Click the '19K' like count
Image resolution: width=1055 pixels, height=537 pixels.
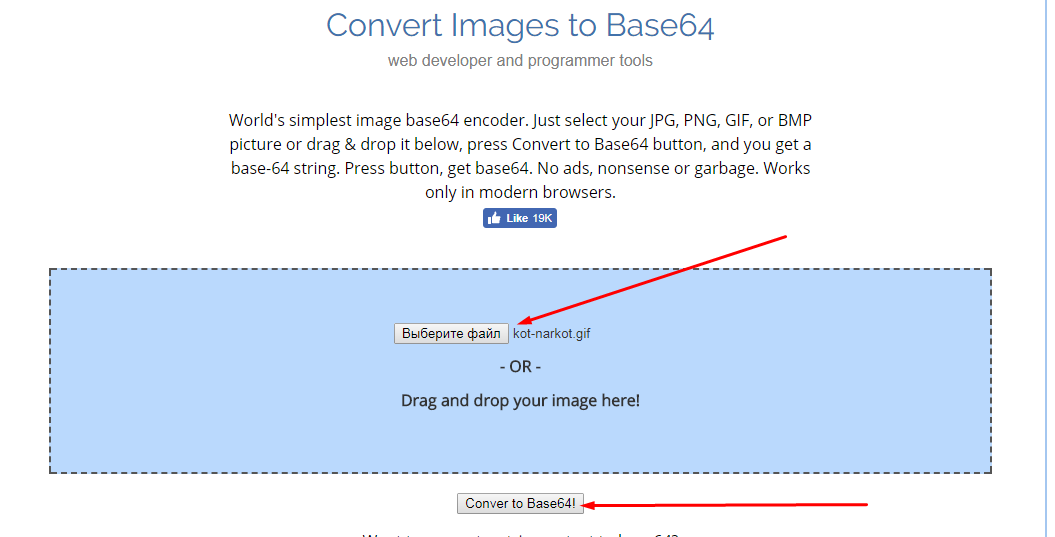(542, 218)
